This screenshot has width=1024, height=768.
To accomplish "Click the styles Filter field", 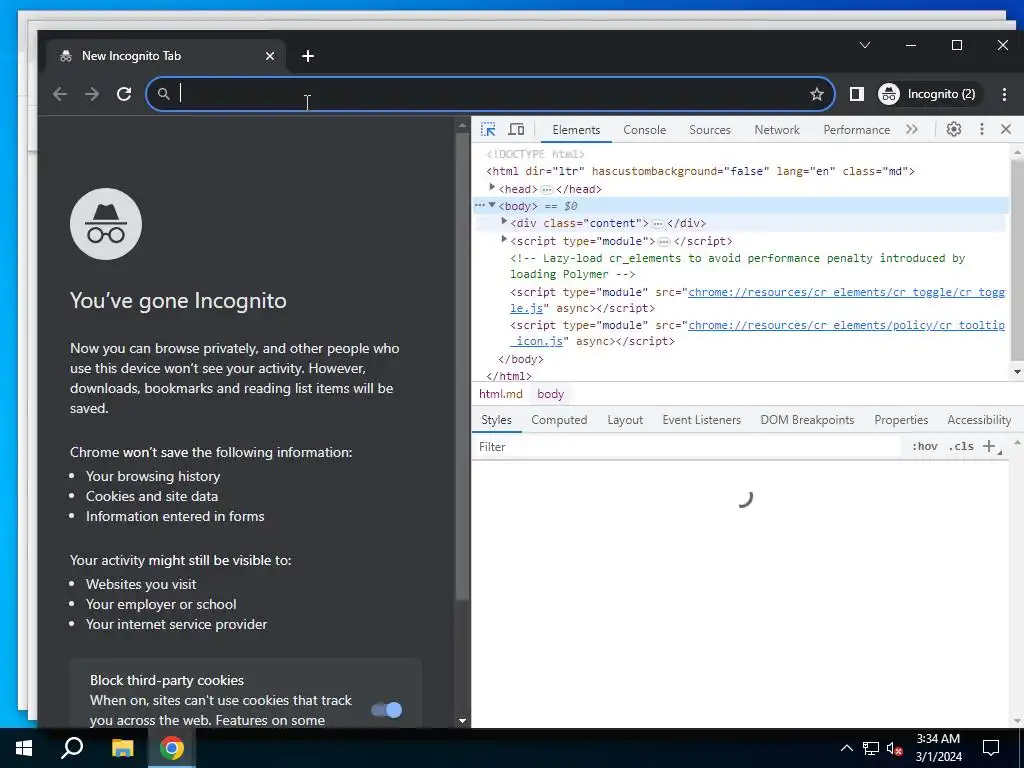I will (x=686, y=447).
